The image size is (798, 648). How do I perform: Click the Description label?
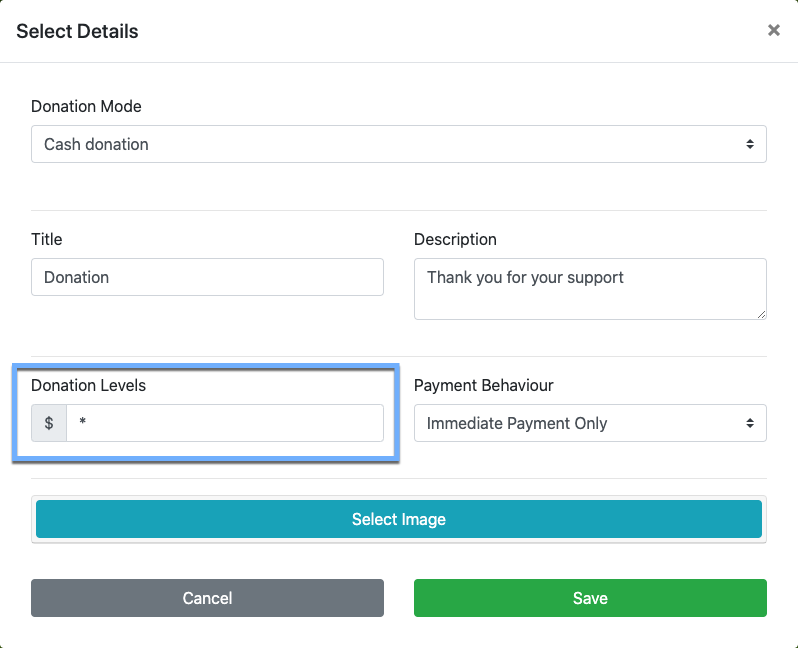(455, 239)
